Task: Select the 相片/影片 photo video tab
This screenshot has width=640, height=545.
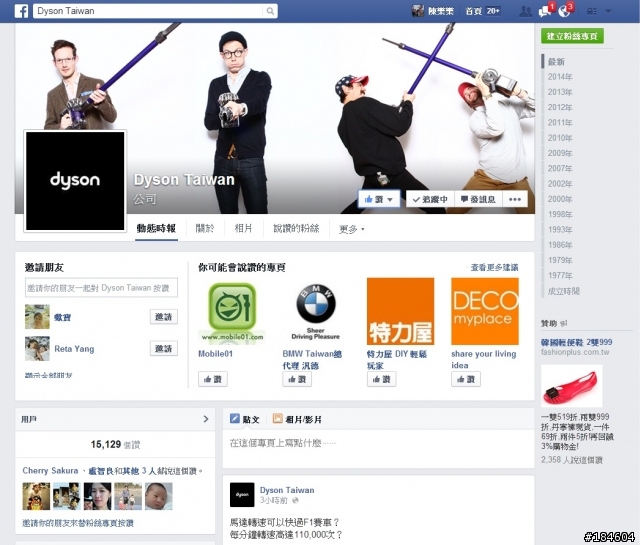Action: [297, 419]
